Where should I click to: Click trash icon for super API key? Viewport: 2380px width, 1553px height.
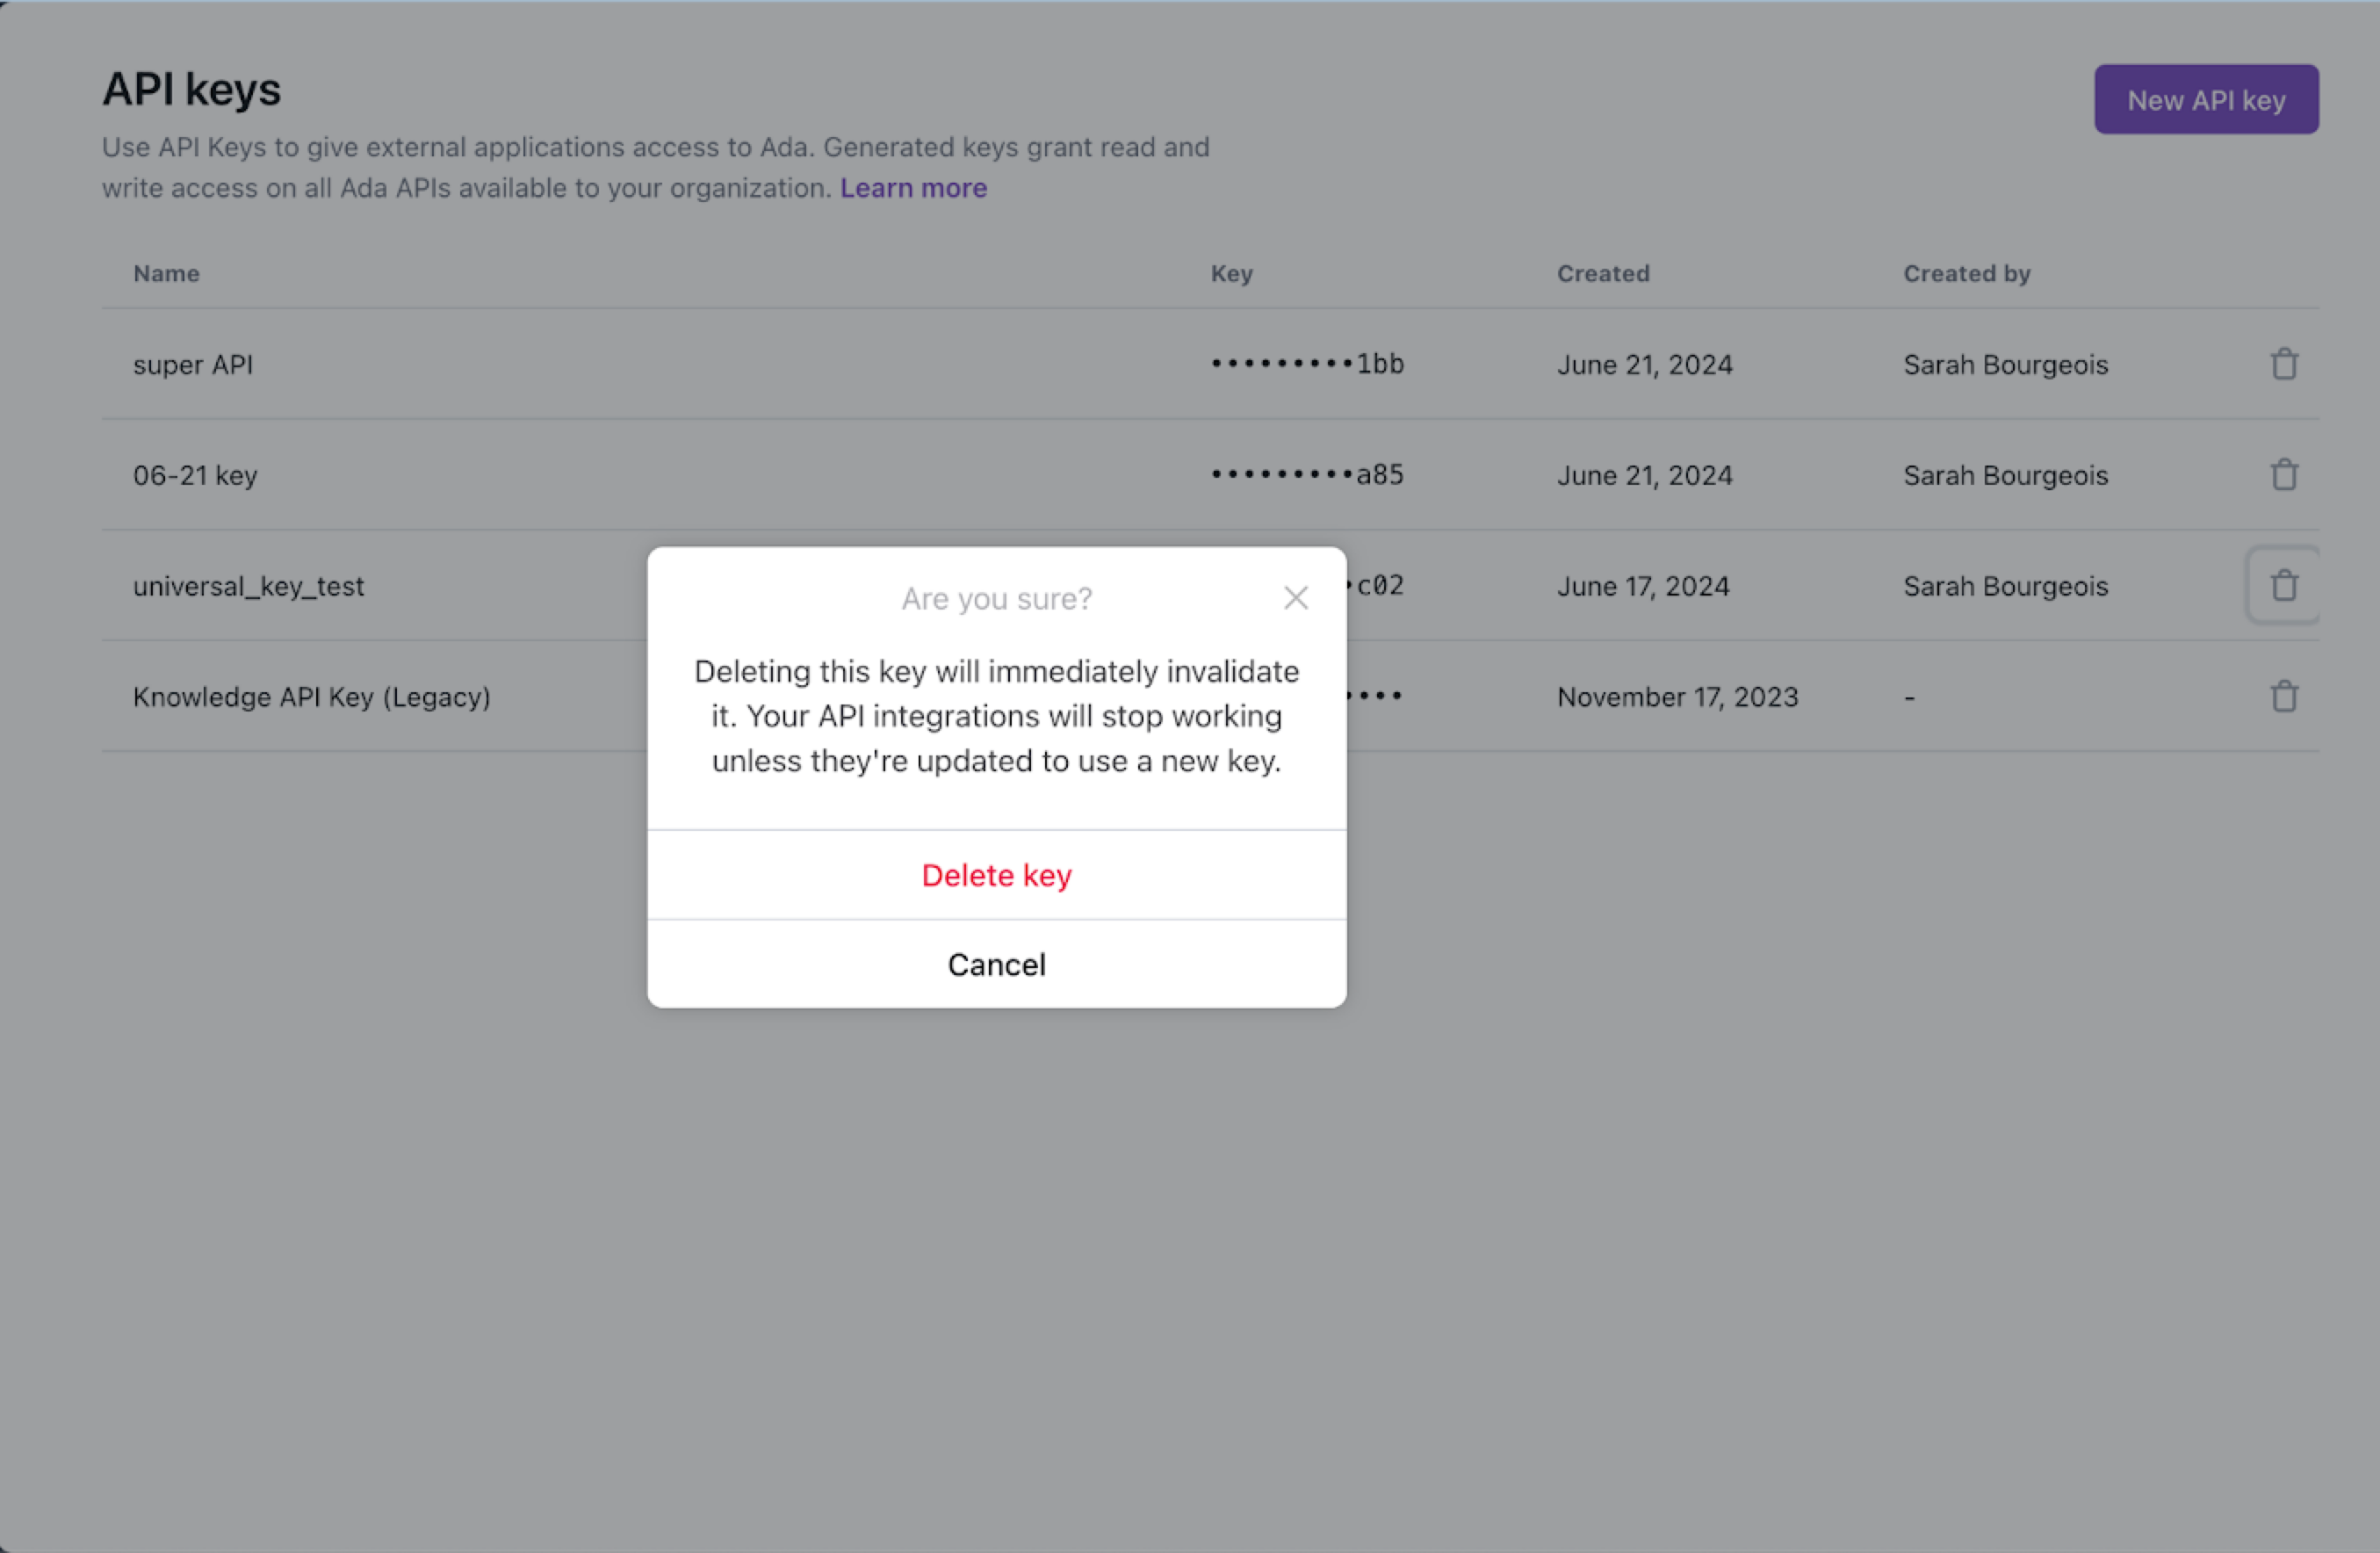tap(2283, 364)
